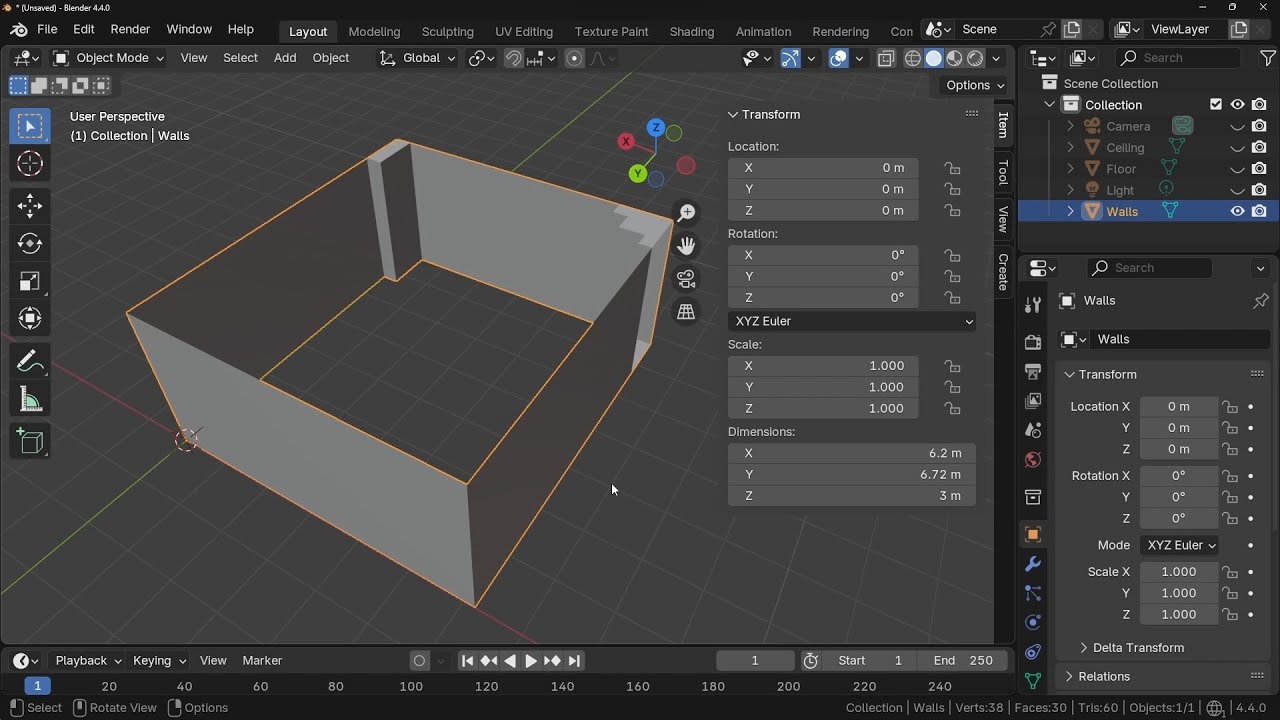Lock Location X in Transform sidebar
1280x720 pixels.
(x=953, y=168)
